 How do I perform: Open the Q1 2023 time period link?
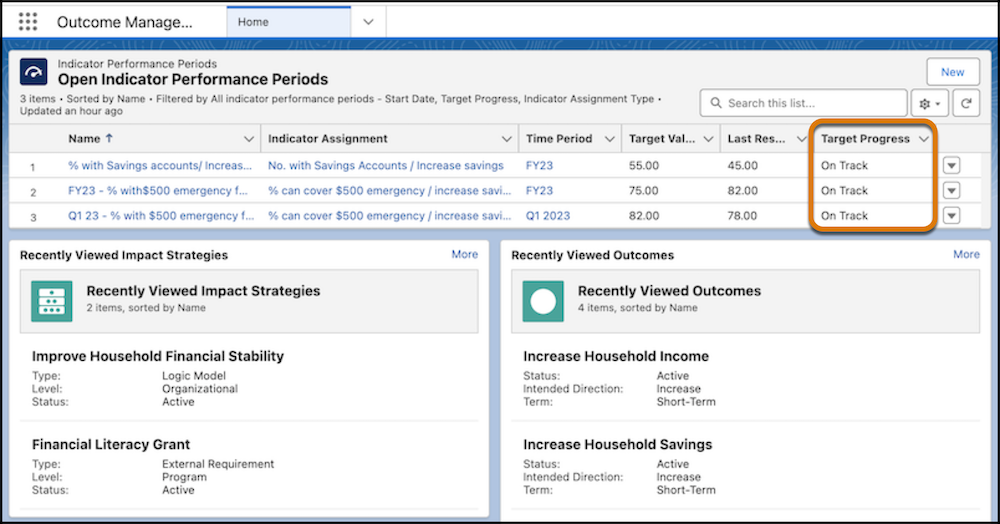pos(548,216)
